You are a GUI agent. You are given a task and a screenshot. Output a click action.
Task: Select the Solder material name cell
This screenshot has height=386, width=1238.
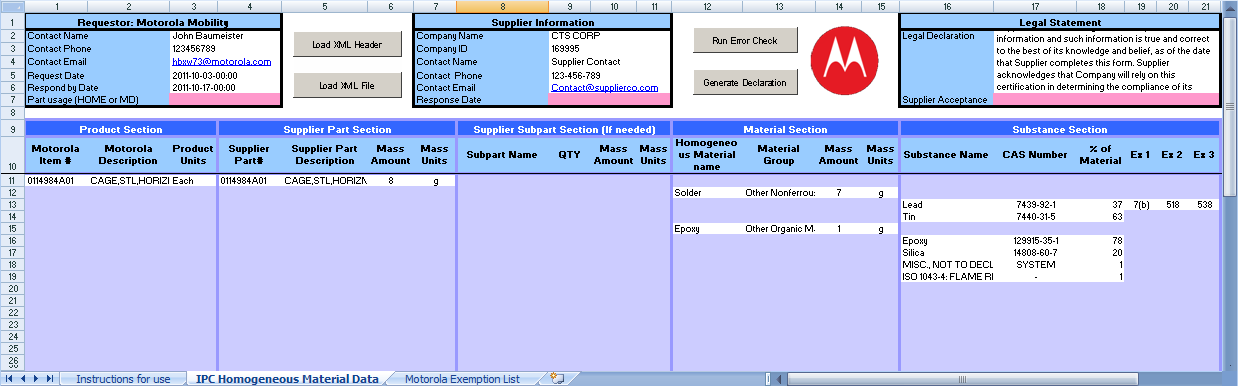point(707,192)
